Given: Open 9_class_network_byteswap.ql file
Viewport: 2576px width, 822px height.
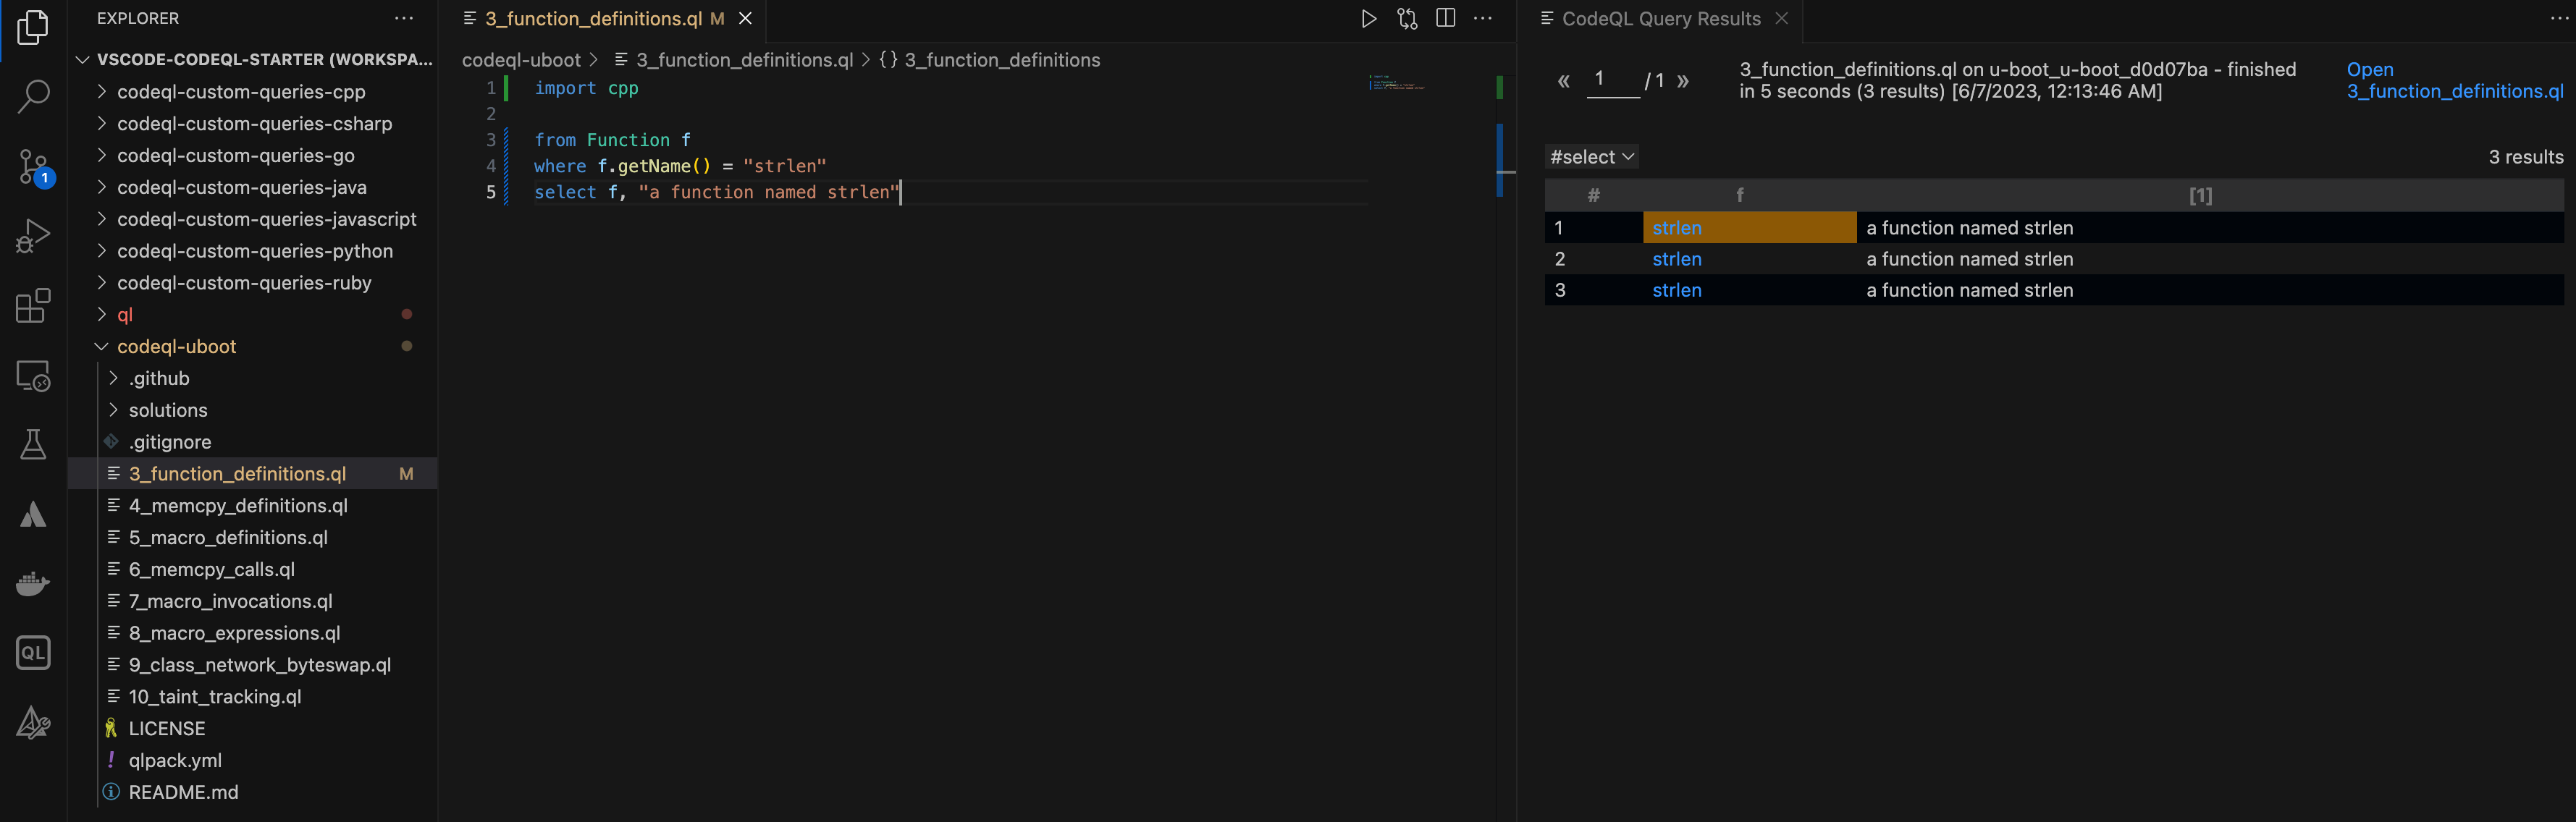Looking at the screenshot, I should 260,665.
